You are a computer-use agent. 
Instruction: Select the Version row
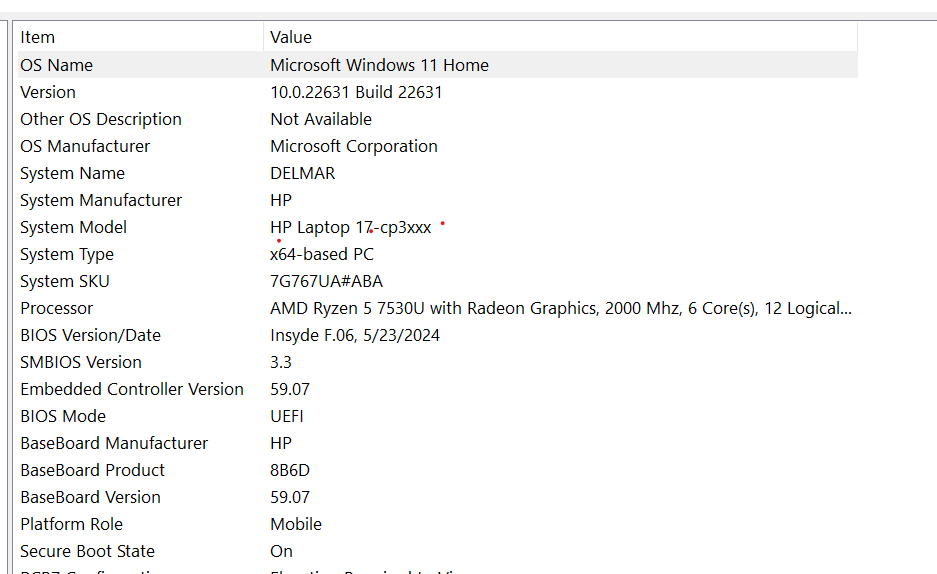pyautogui.click(x=437, y=92)
